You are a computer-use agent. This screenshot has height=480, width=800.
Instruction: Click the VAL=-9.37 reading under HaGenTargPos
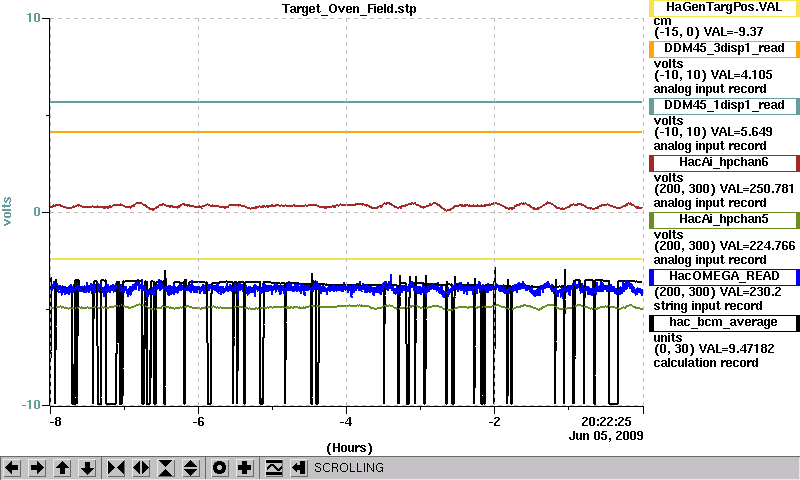coord(733,32)
